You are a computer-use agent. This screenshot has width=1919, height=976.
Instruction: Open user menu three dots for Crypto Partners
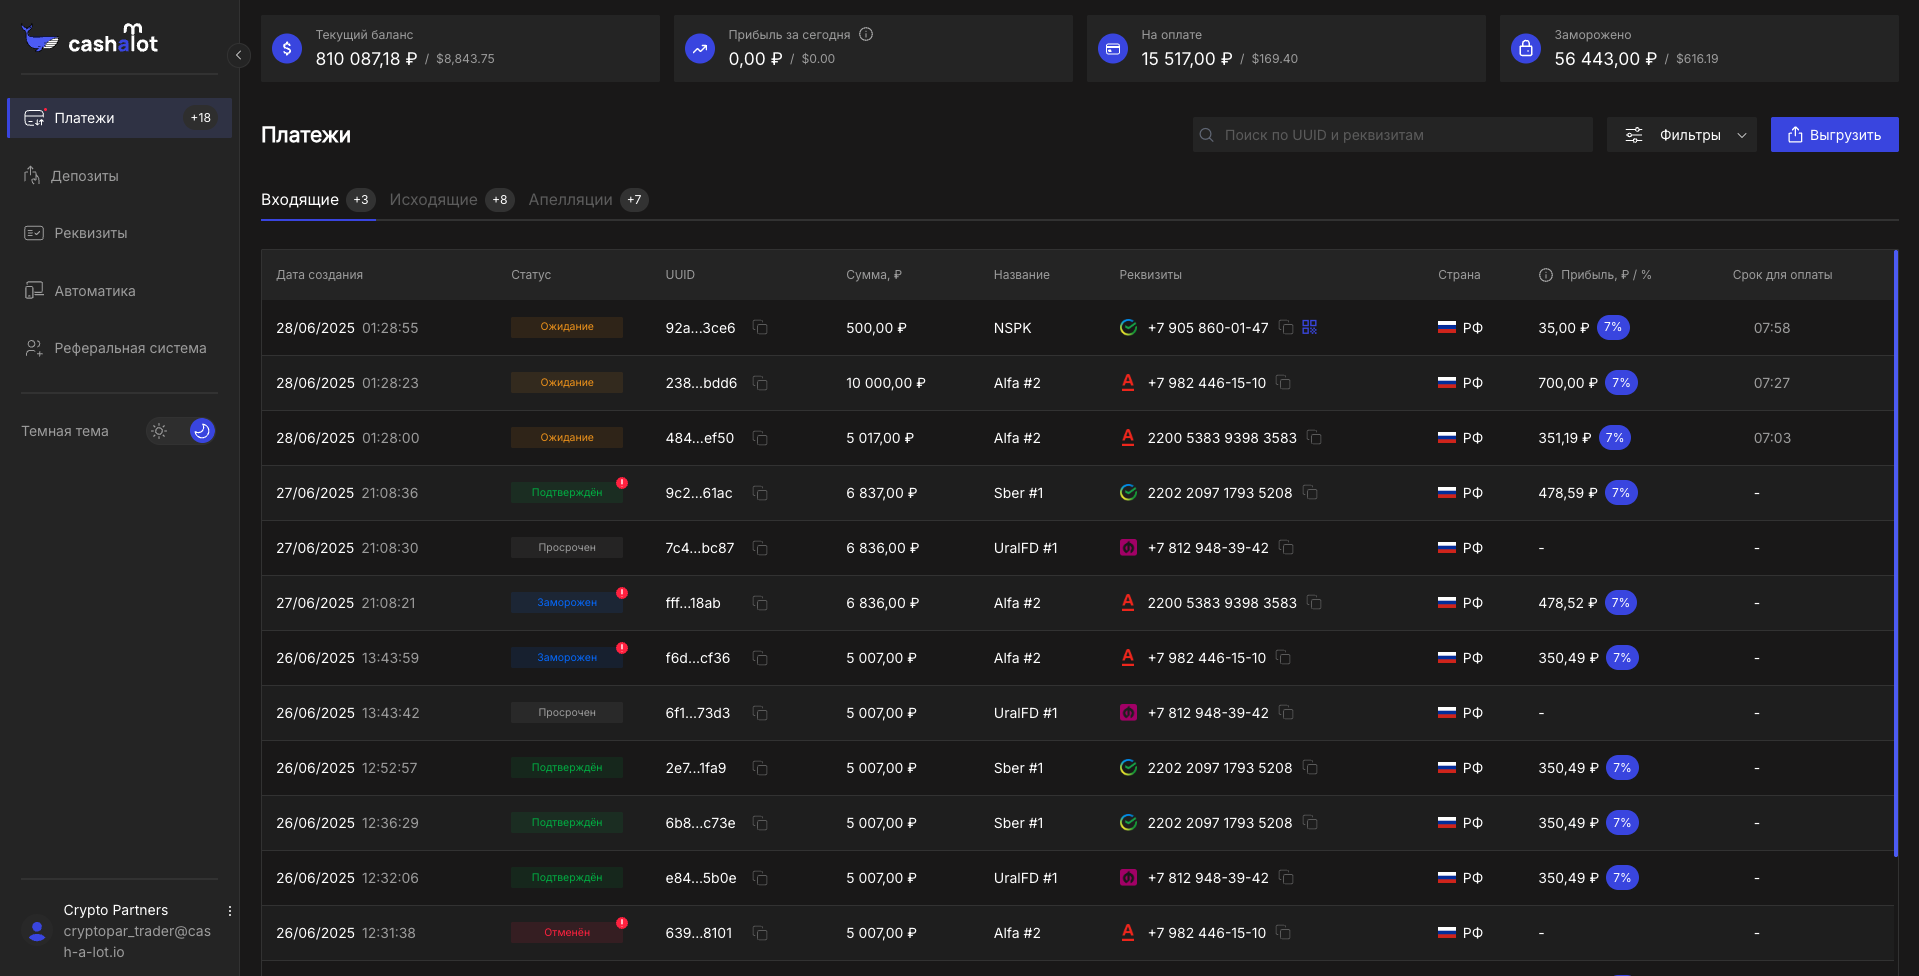tap(230, 911)
